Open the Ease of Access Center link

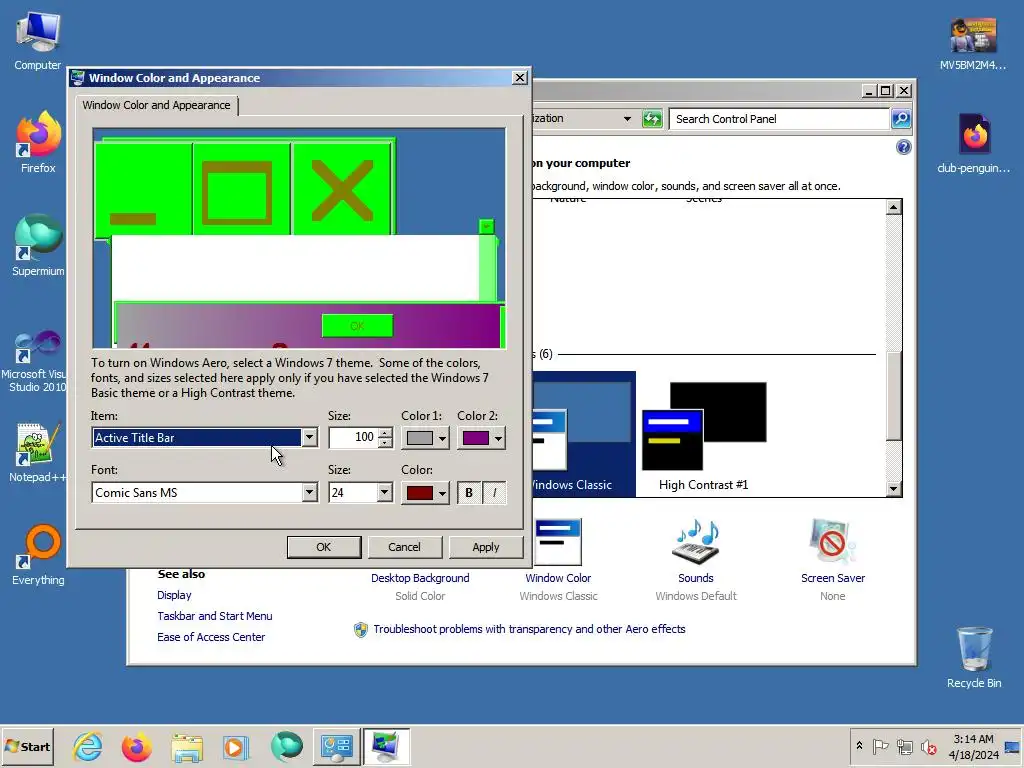coord(211,637)
